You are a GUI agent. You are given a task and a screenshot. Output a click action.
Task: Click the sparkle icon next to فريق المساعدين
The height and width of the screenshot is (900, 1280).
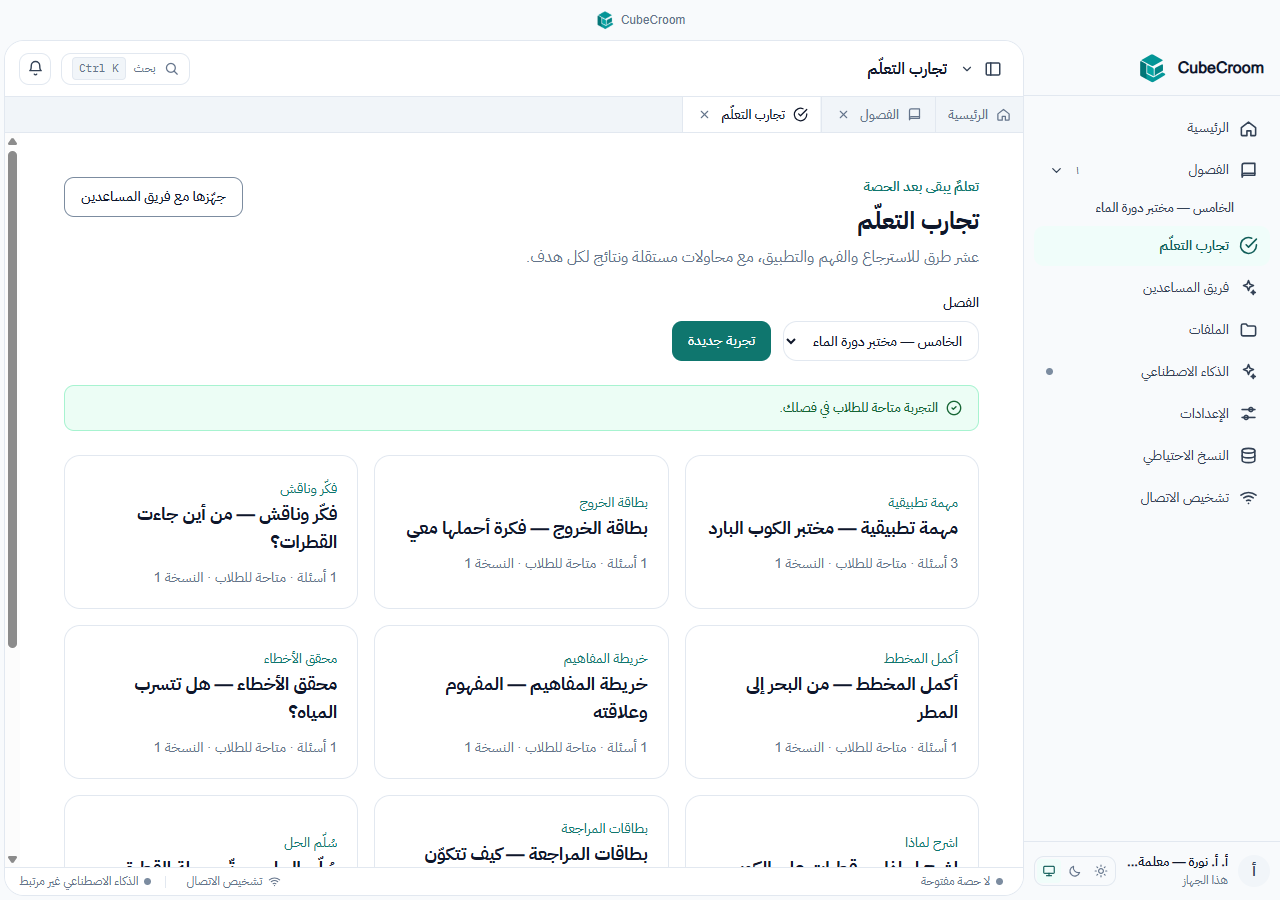click(1248, 287)
